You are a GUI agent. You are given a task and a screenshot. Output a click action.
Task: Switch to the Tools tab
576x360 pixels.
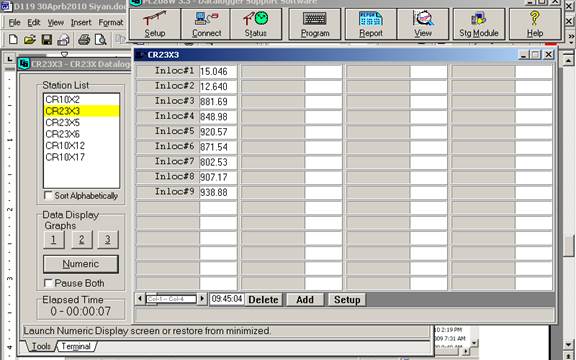[x=41, y=346]
